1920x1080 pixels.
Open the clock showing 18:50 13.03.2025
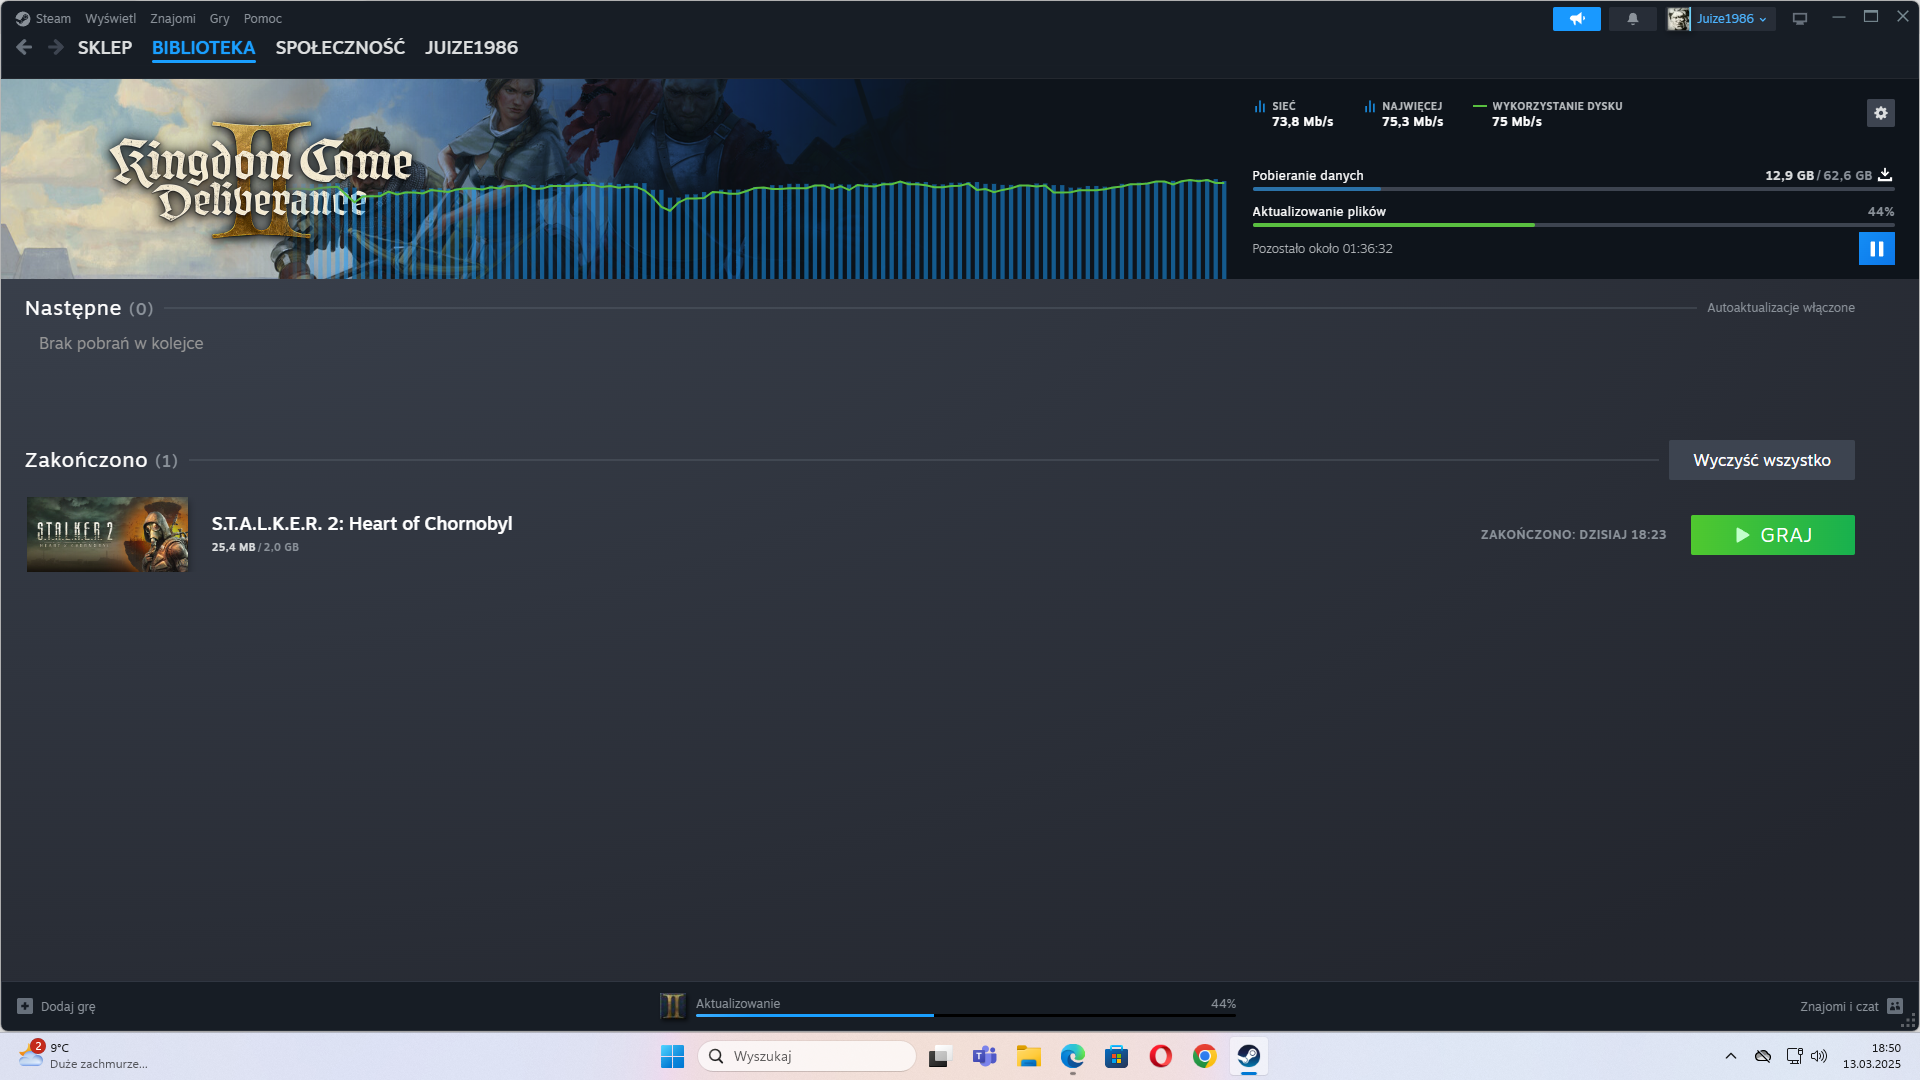pyautogui.click(x=1871, y=1056)
